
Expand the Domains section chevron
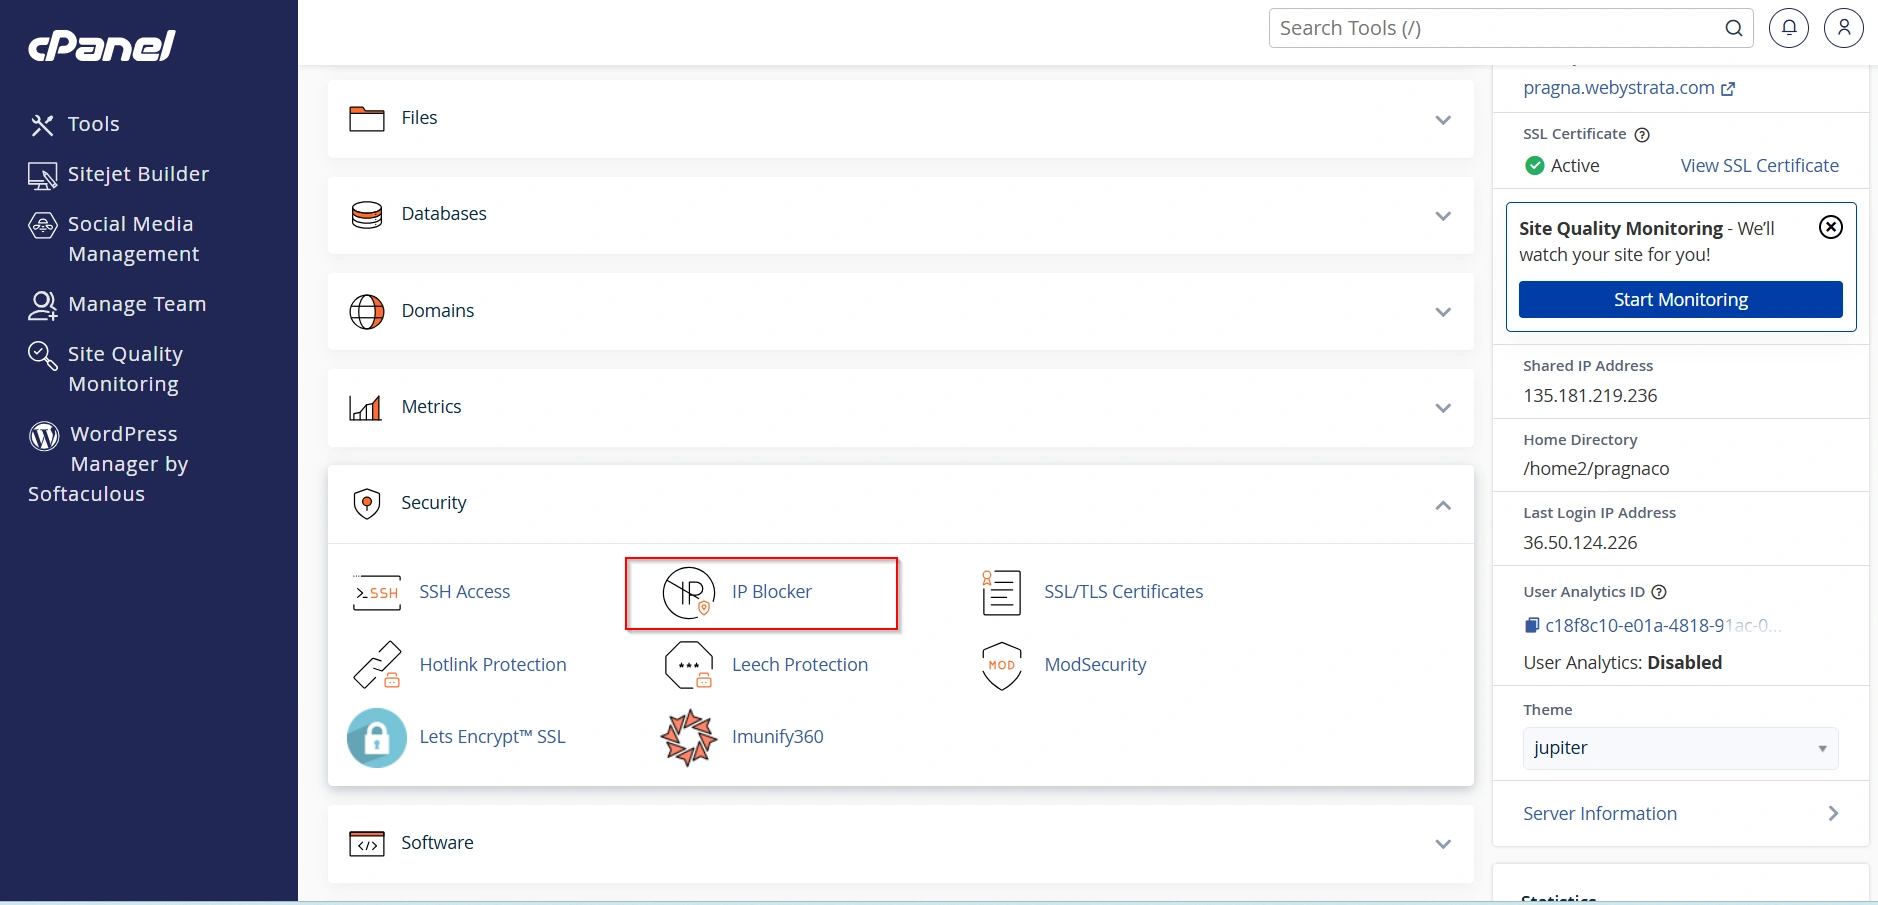(1443, 312)
